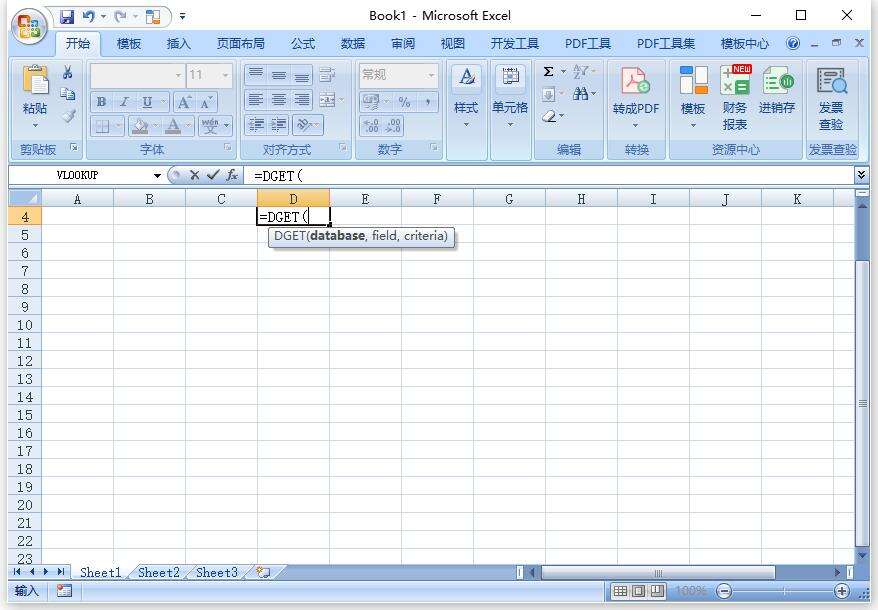Open the Name Box dropdown showing VLOOKUP
878x610 pixels.
tap(157, 175)
